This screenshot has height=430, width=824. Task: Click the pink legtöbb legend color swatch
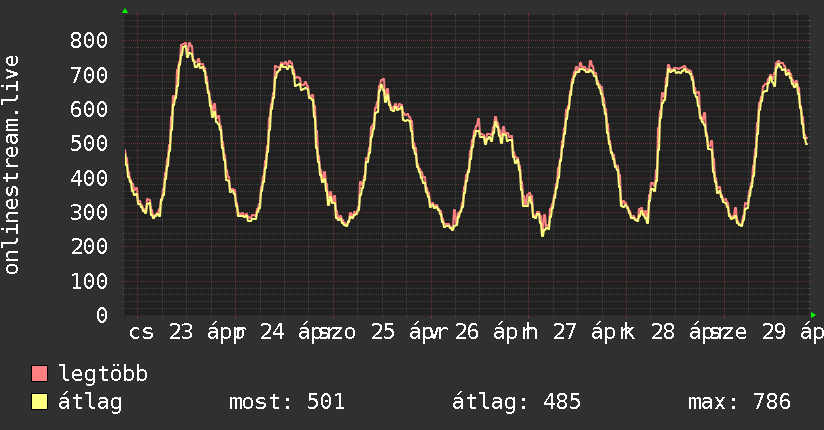[39, 373]
